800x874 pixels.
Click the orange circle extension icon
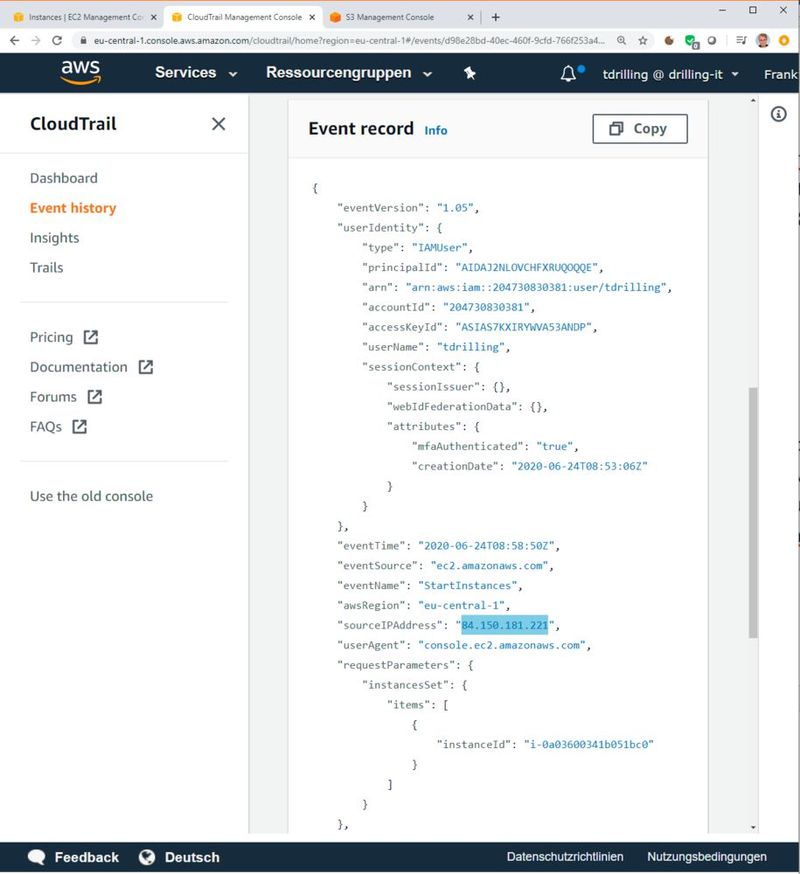tap(784, 40)
